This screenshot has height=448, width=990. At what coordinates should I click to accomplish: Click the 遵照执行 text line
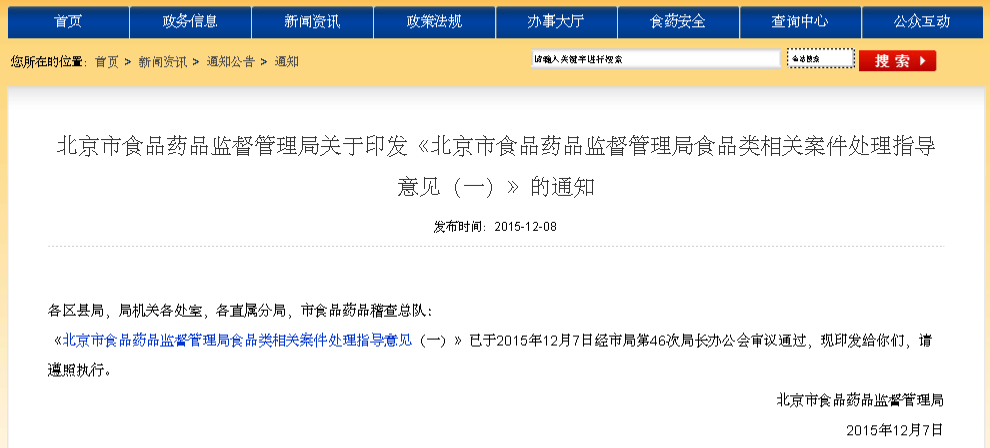click(80, 371)
